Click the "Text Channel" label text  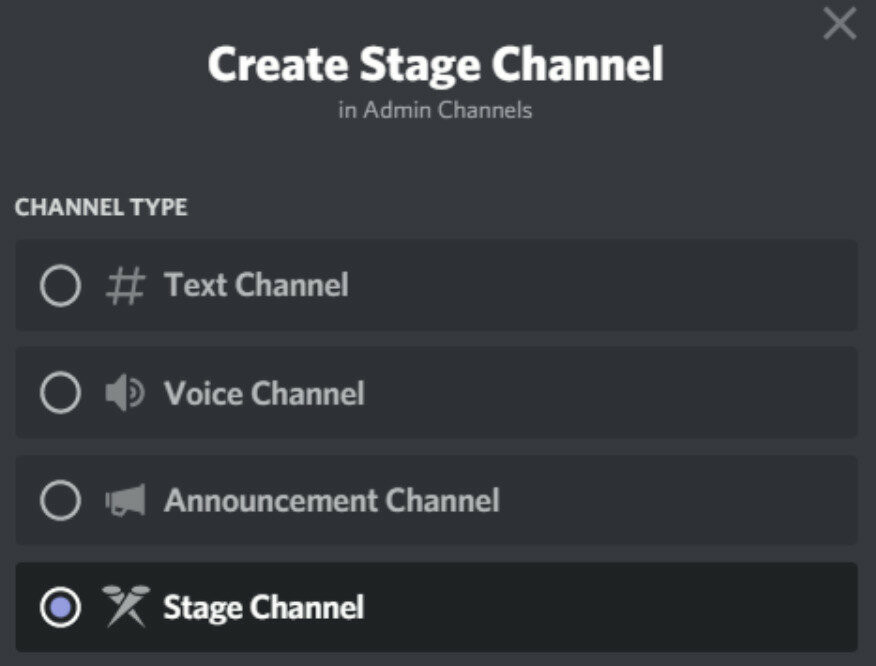(x=256, y=286)
